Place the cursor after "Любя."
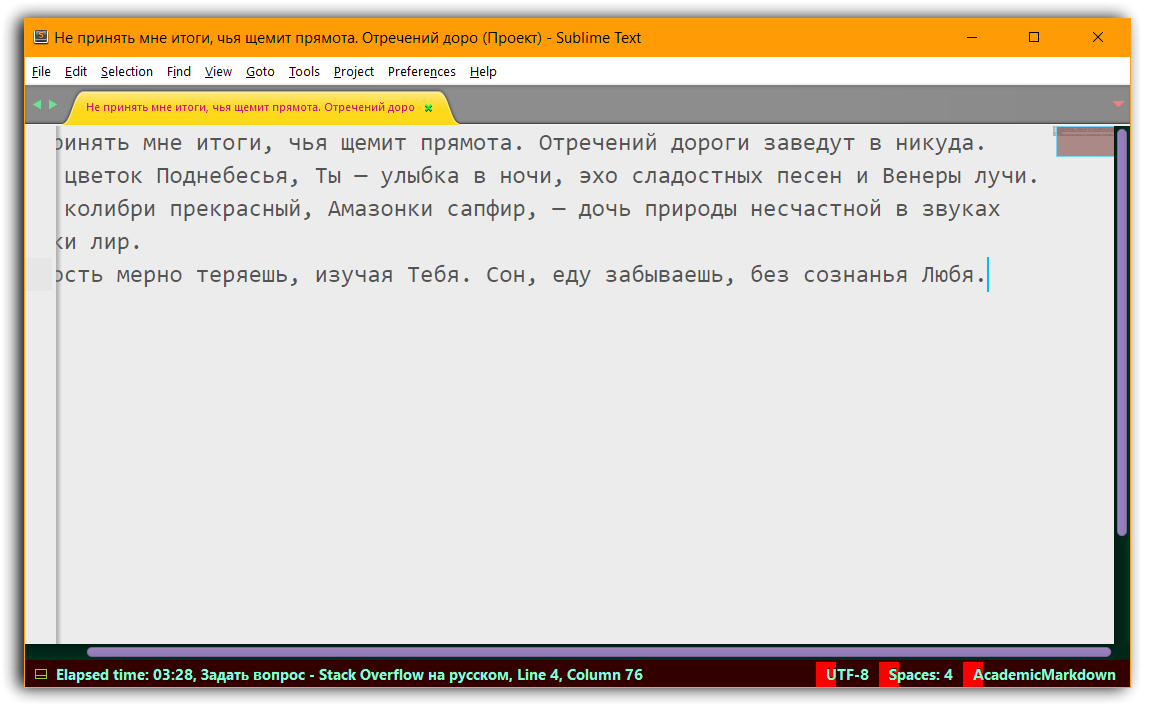1149x706 pixels. pos(988,275)
